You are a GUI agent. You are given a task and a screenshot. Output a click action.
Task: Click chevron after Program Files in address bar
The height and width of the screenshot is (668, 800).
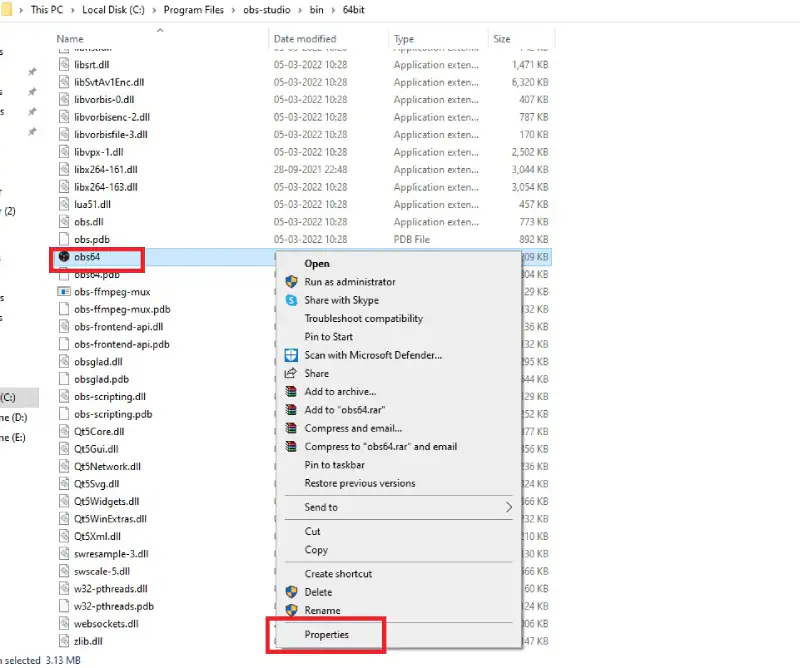233,10
